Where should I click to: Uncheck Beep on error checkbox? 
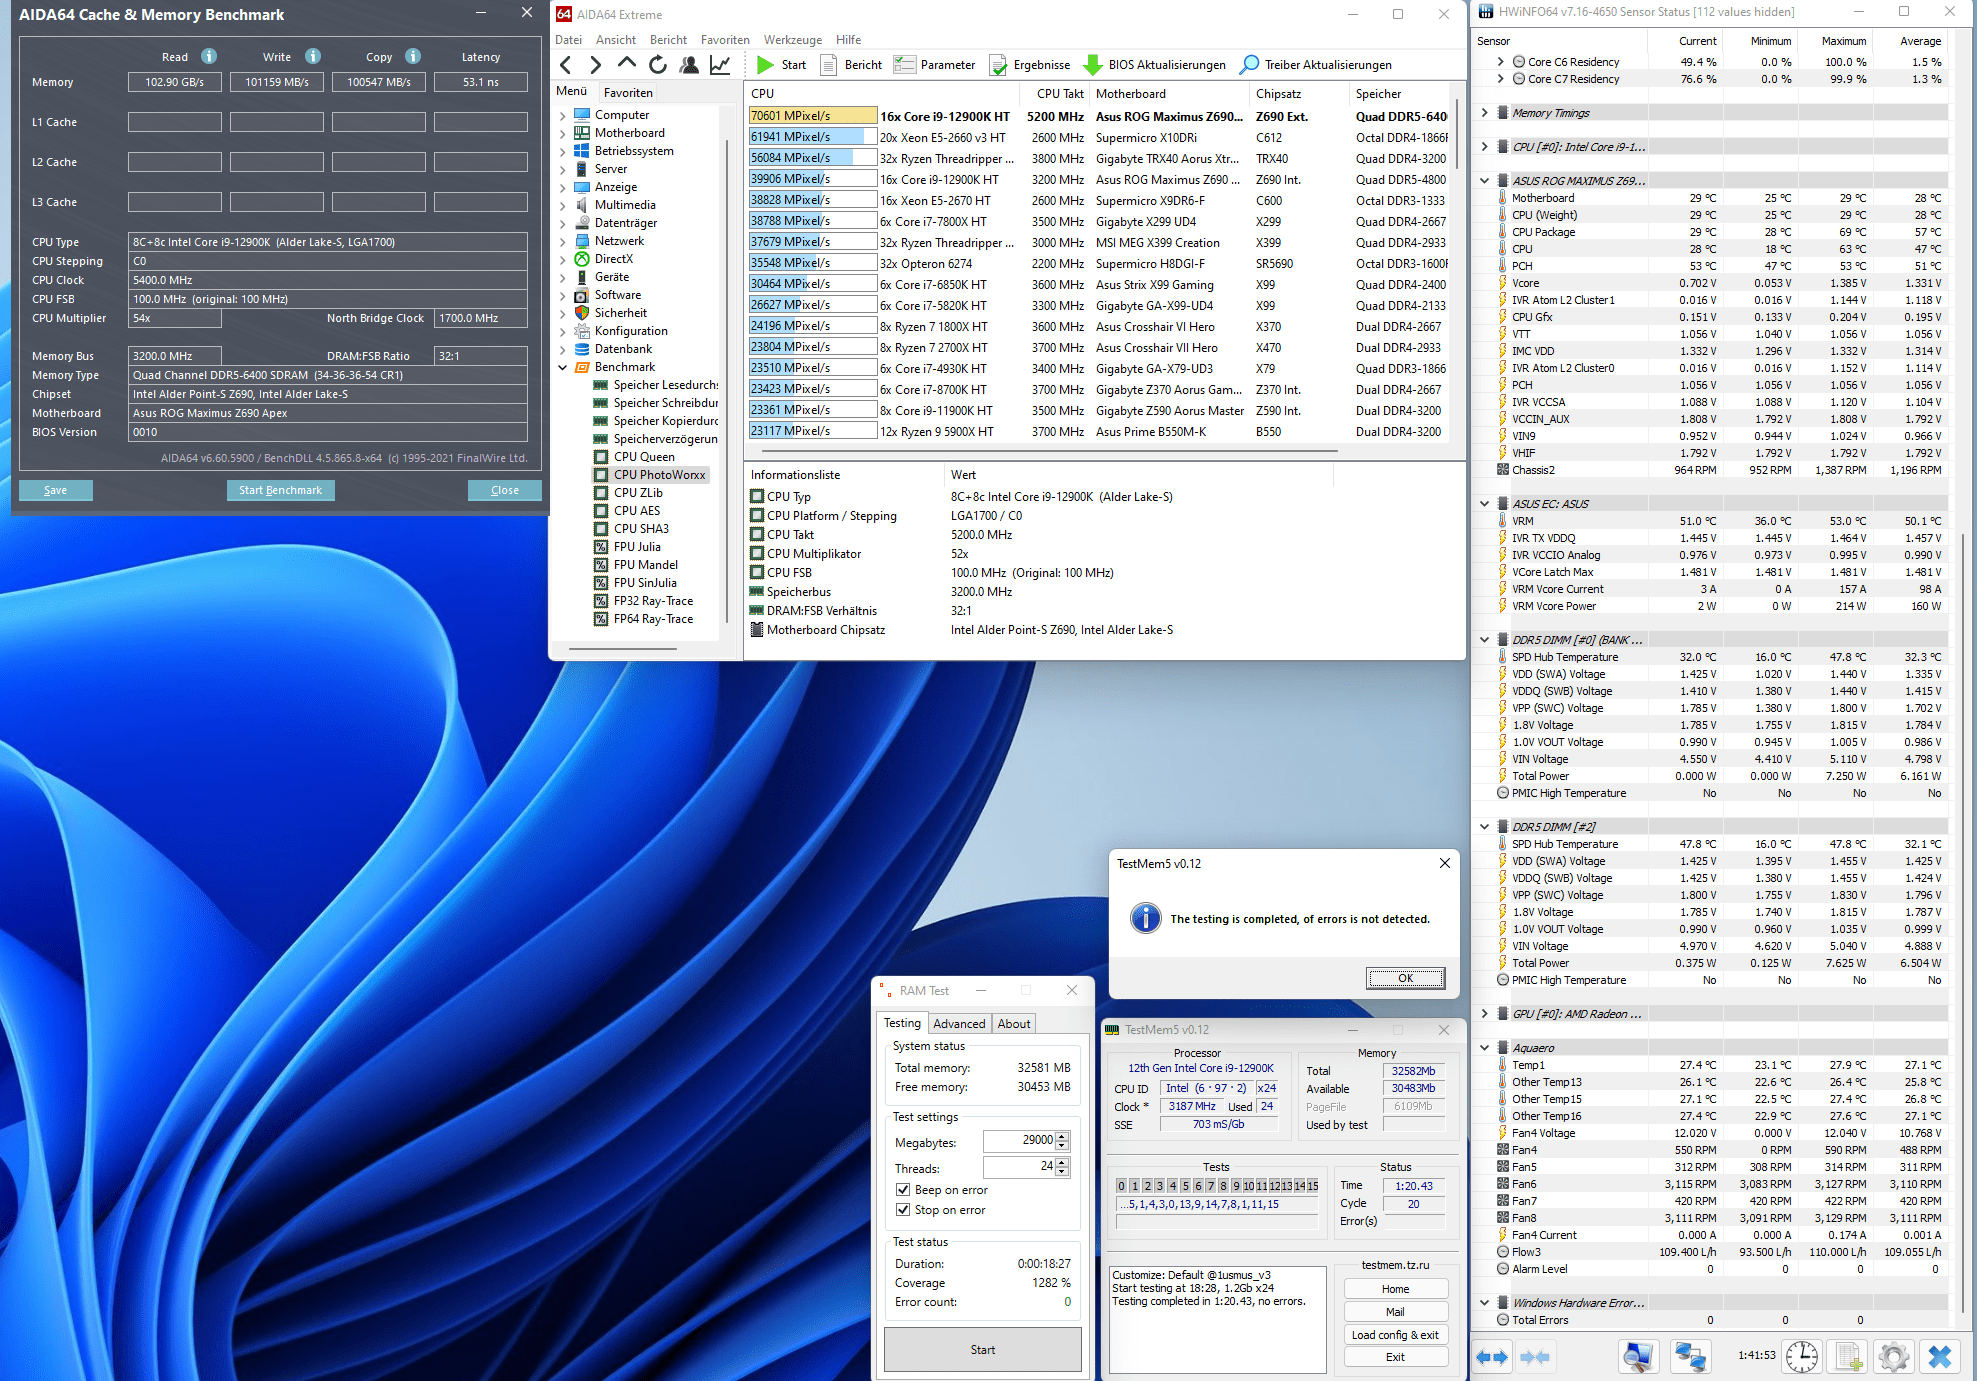[x=903, y=1190]
